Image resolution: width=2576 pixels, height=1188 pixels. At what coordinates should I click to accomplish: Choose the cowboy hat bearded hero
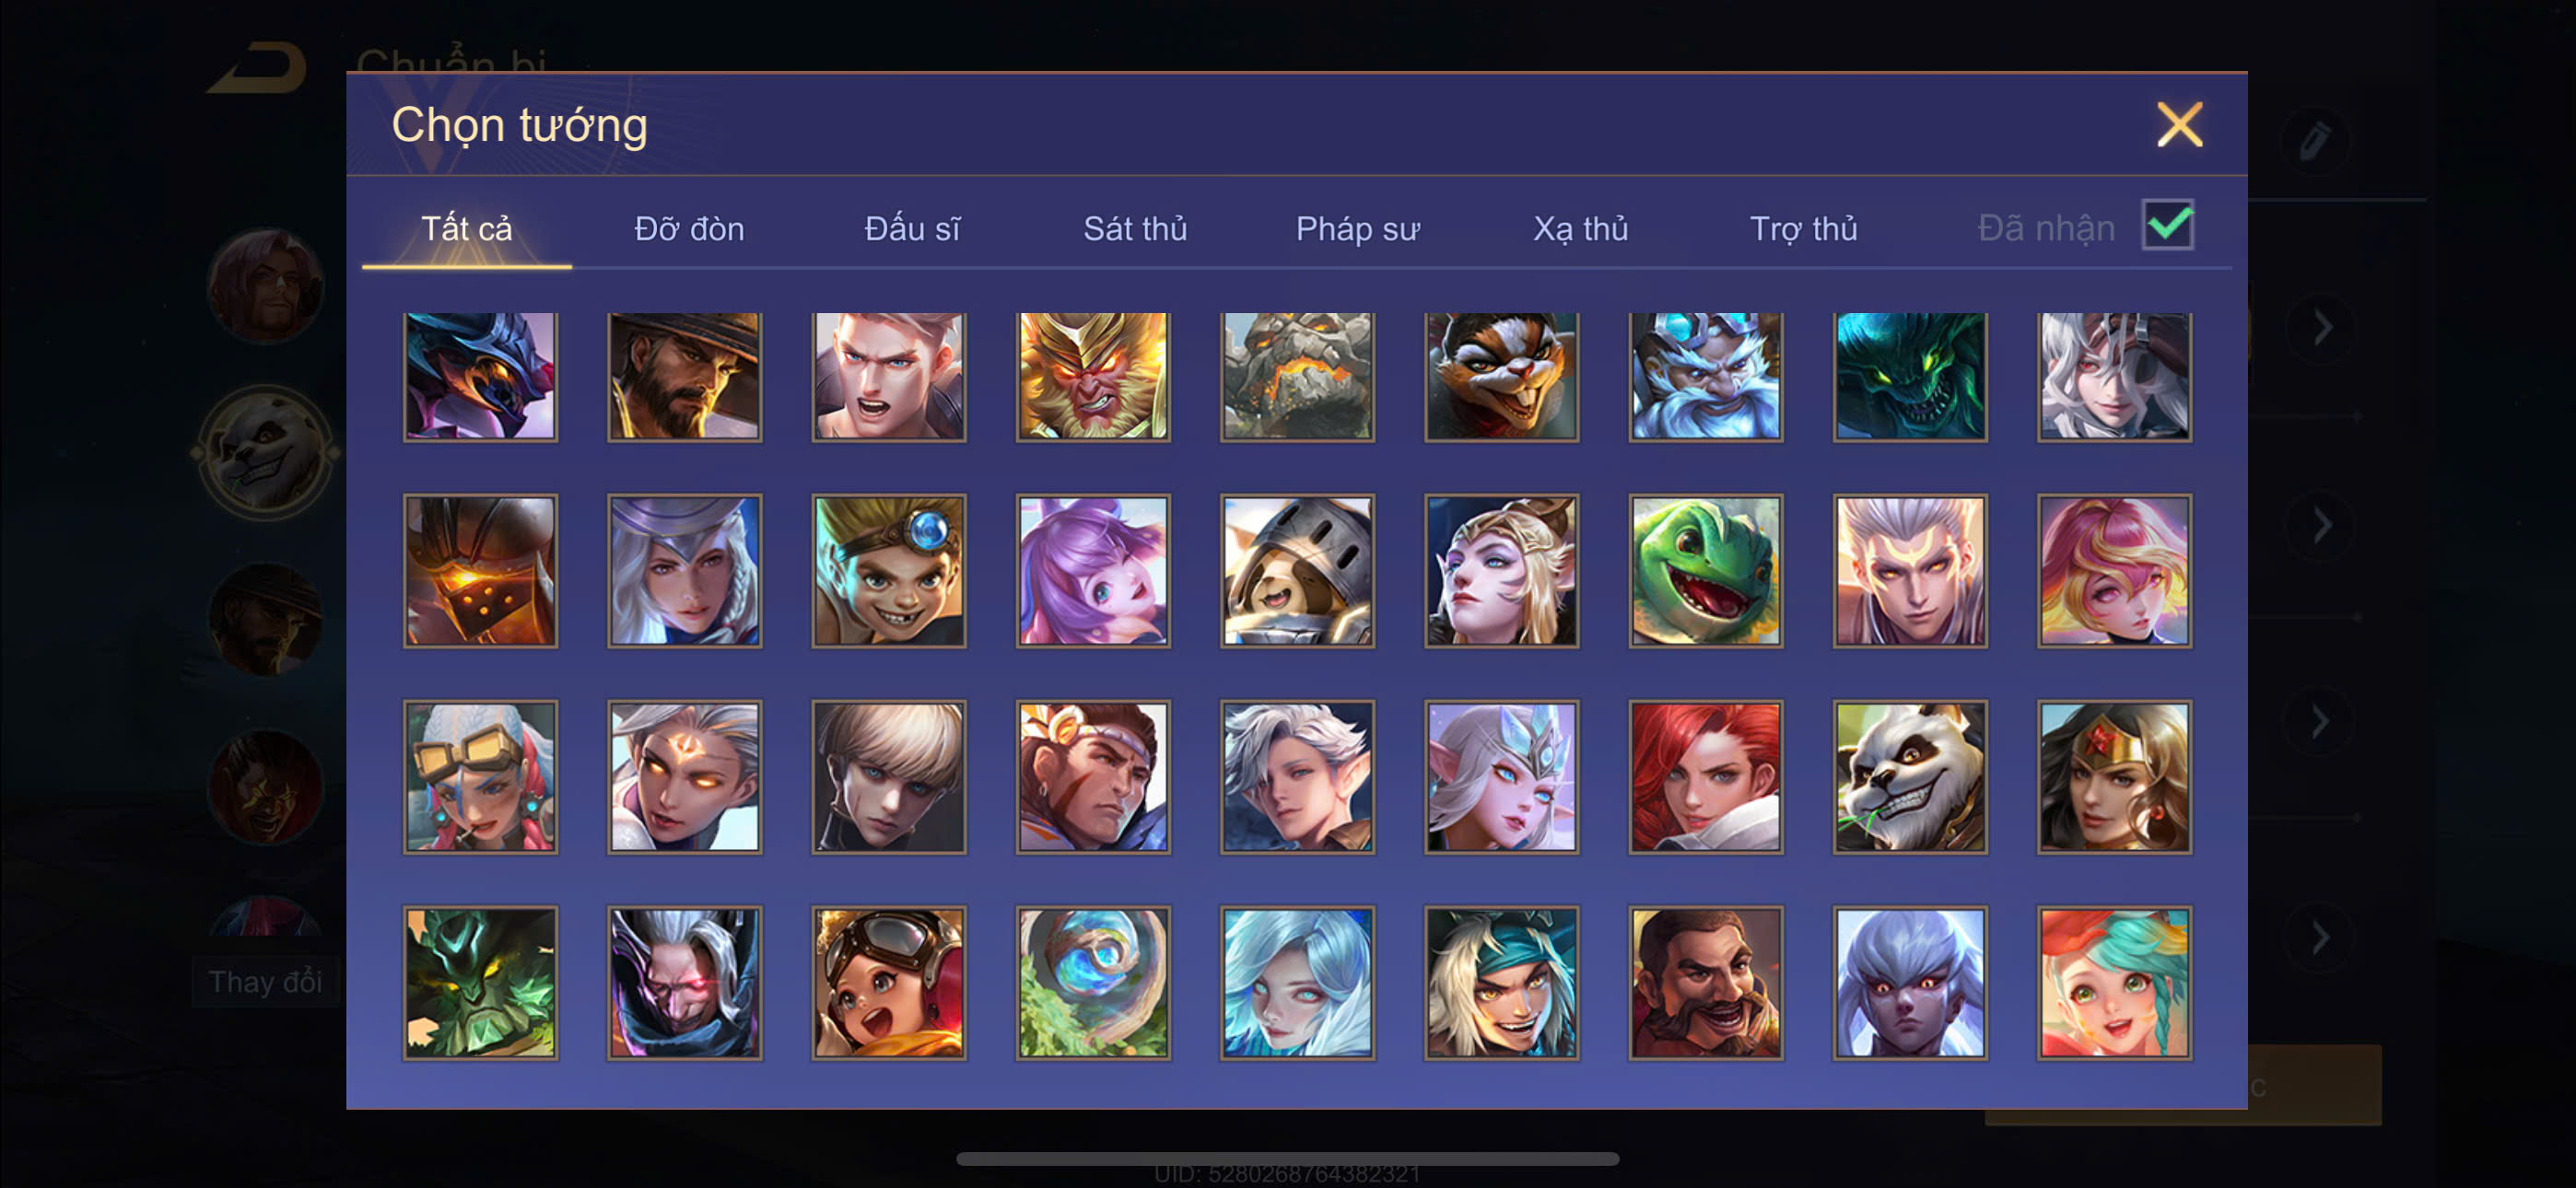[684, 376]
